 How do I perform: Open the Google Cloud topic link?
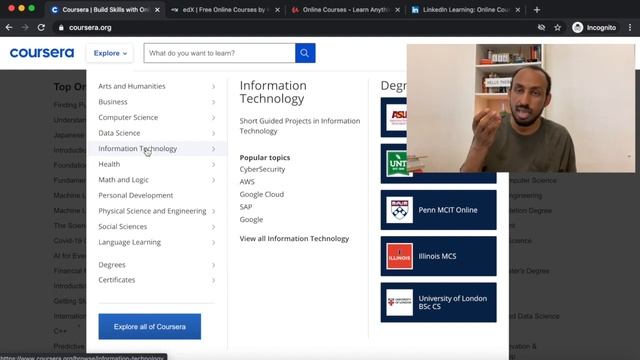point(262,194)
